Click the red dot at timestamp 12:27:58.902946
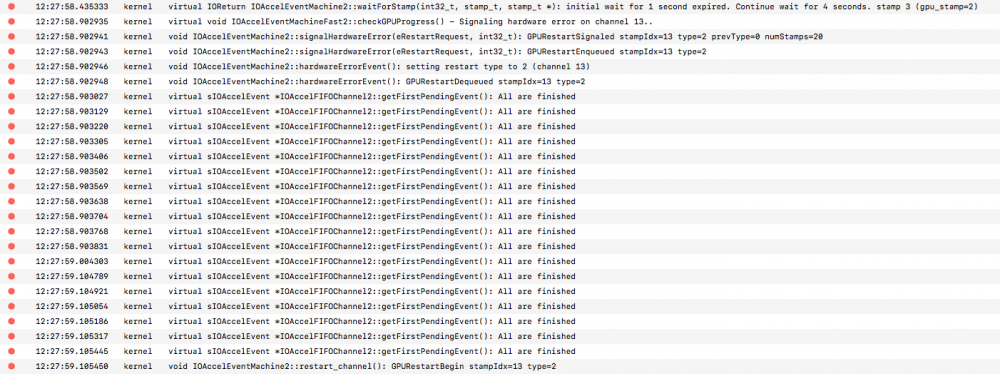This screenshot has width=1000, height=374. [x=11, y=66]
